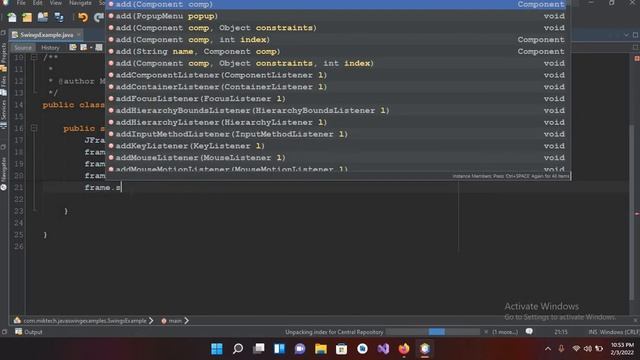Switch to the History view

pos(50,48)
